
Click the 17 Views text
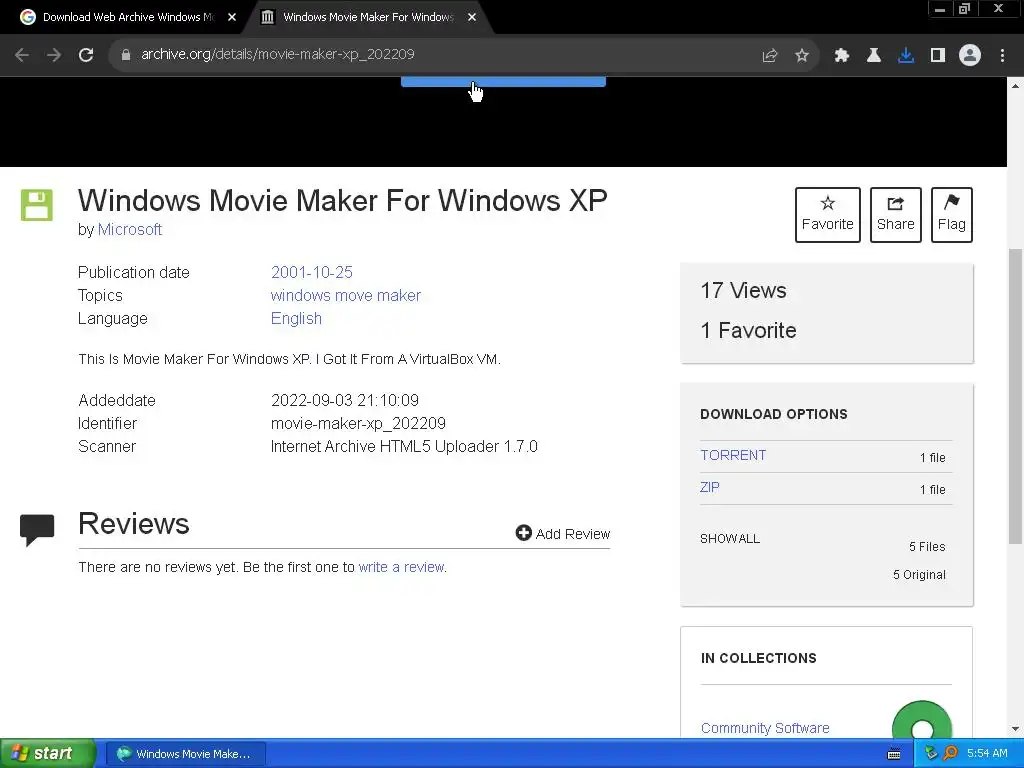(743, 291)
